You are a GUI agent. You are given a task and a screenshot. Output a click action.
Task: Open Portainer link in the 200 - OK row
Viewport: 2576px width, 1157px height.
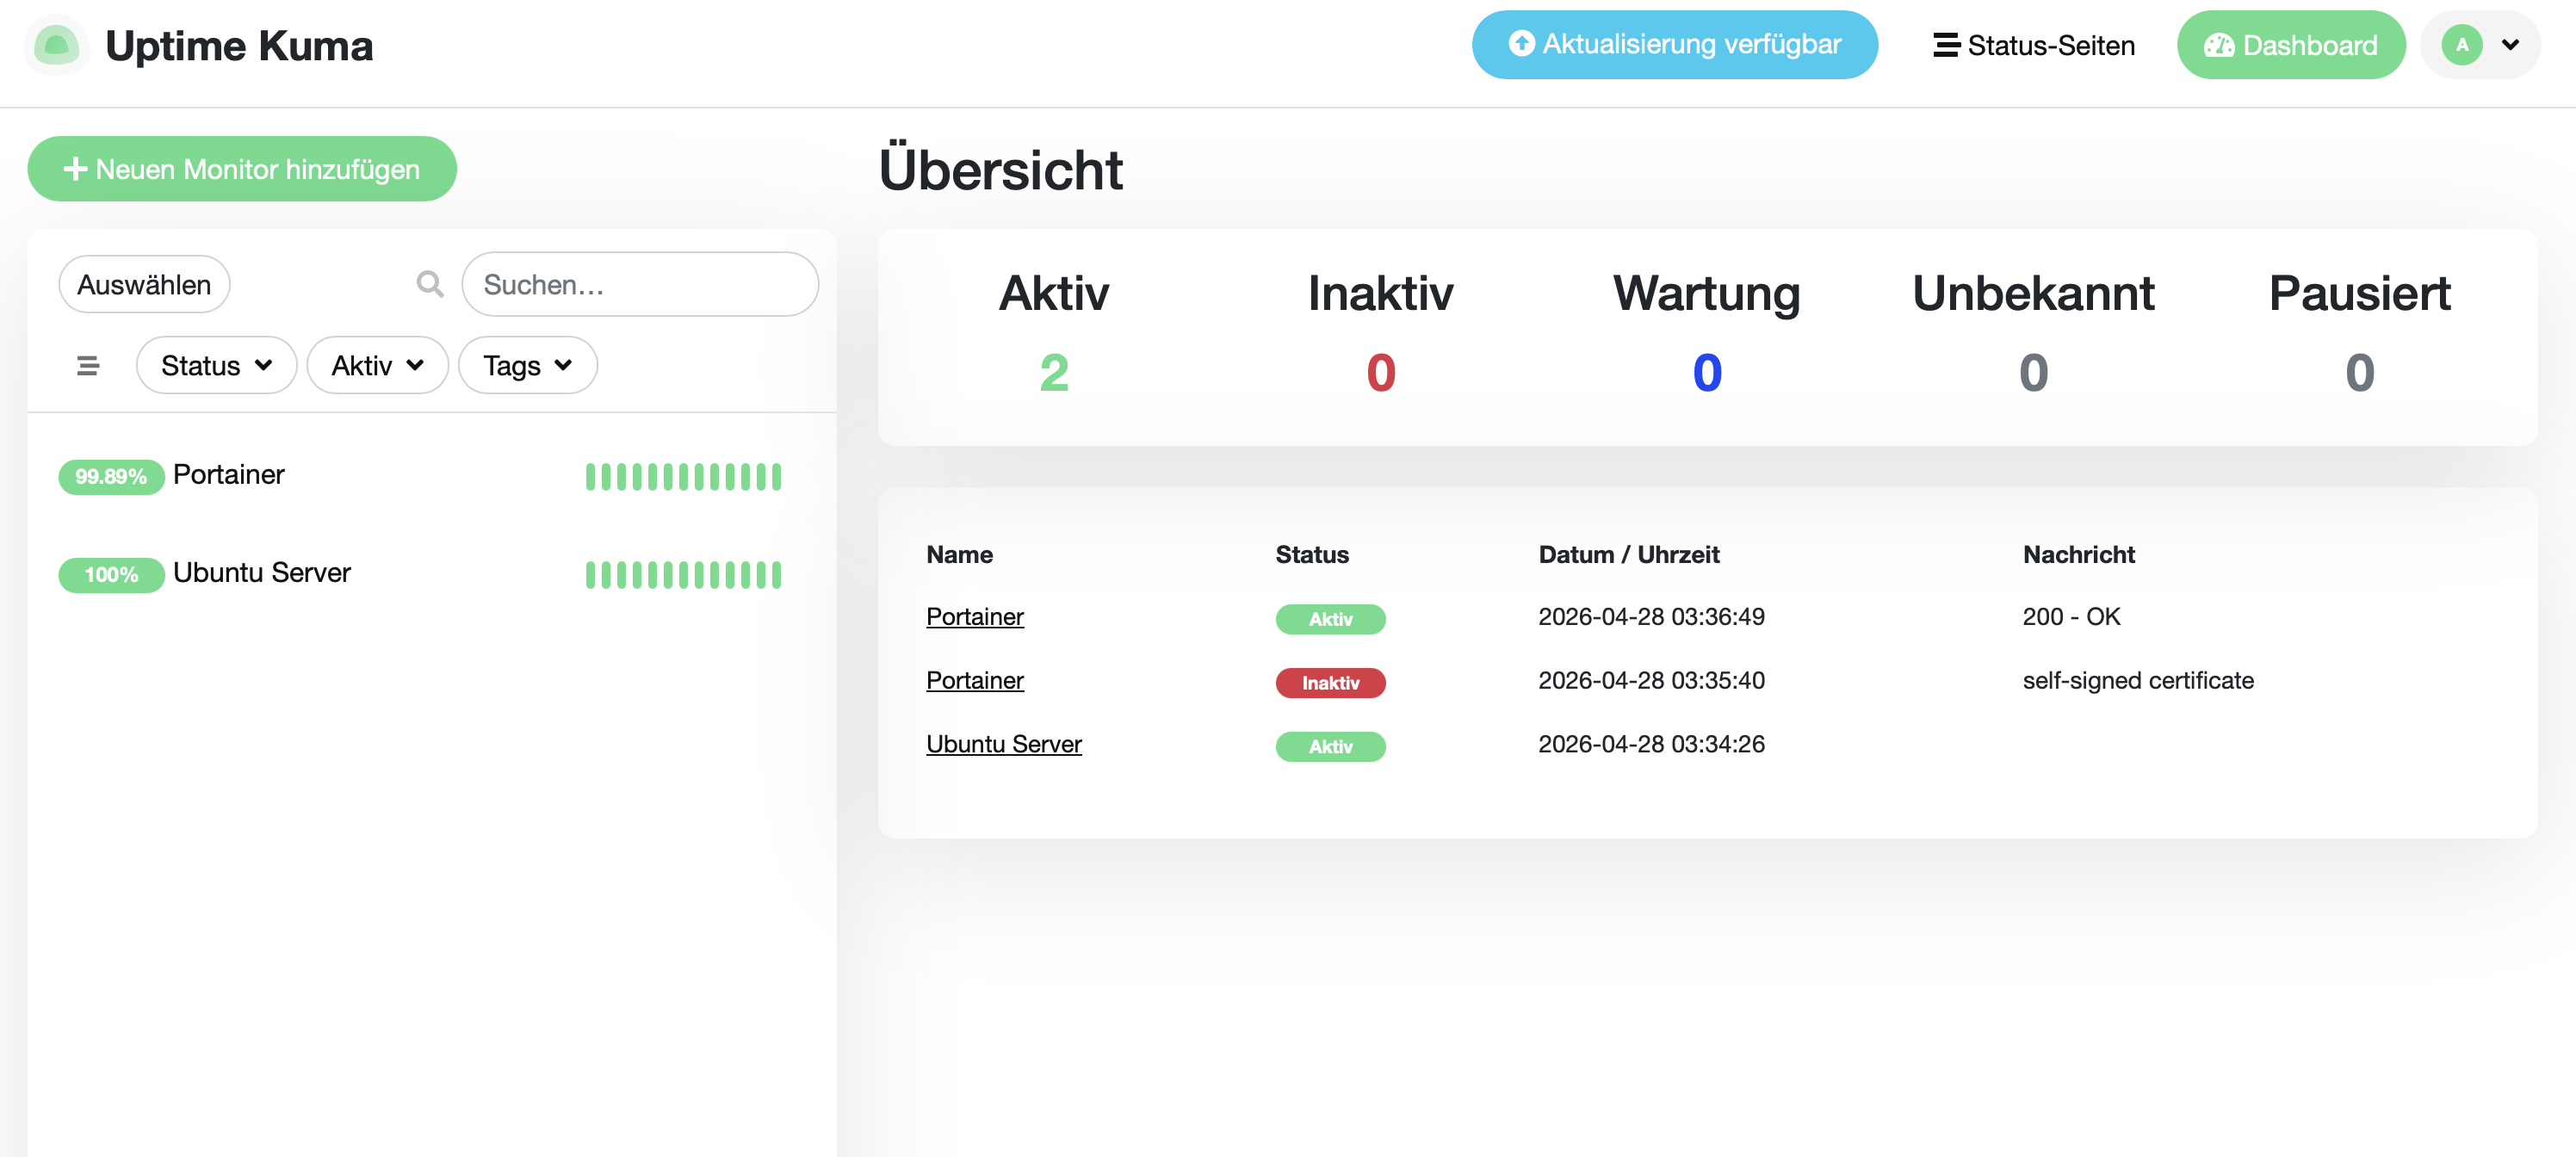[974, 616]
